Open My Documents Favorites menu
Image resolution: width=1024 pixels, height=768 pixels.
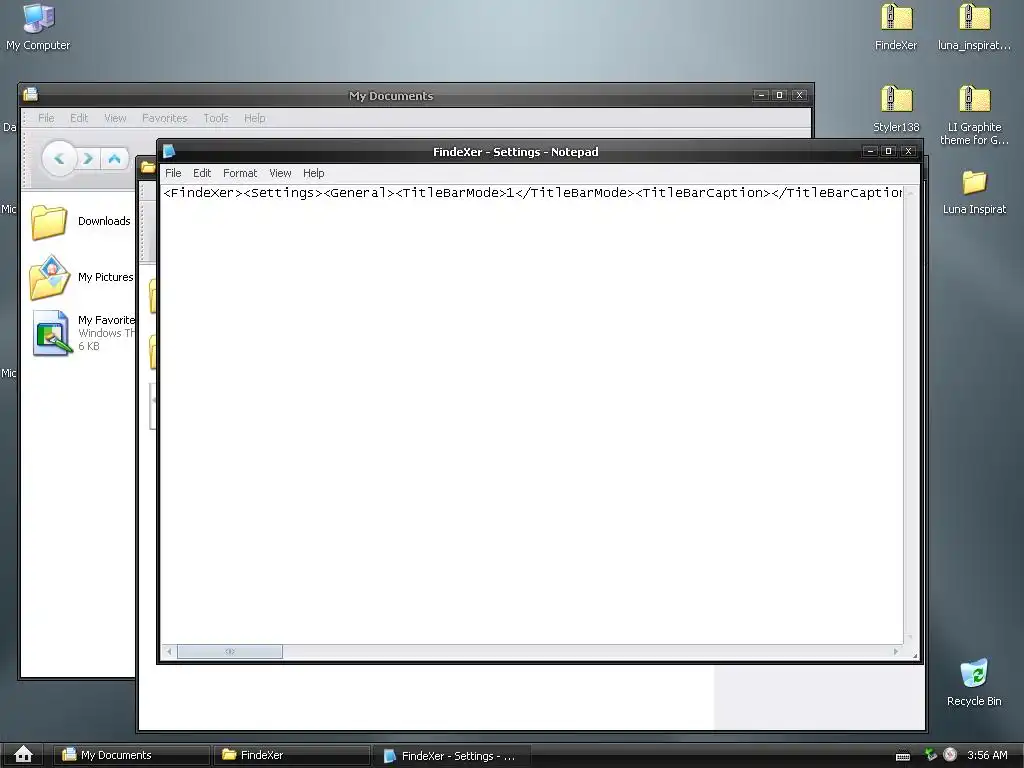(x=165, y=118)
